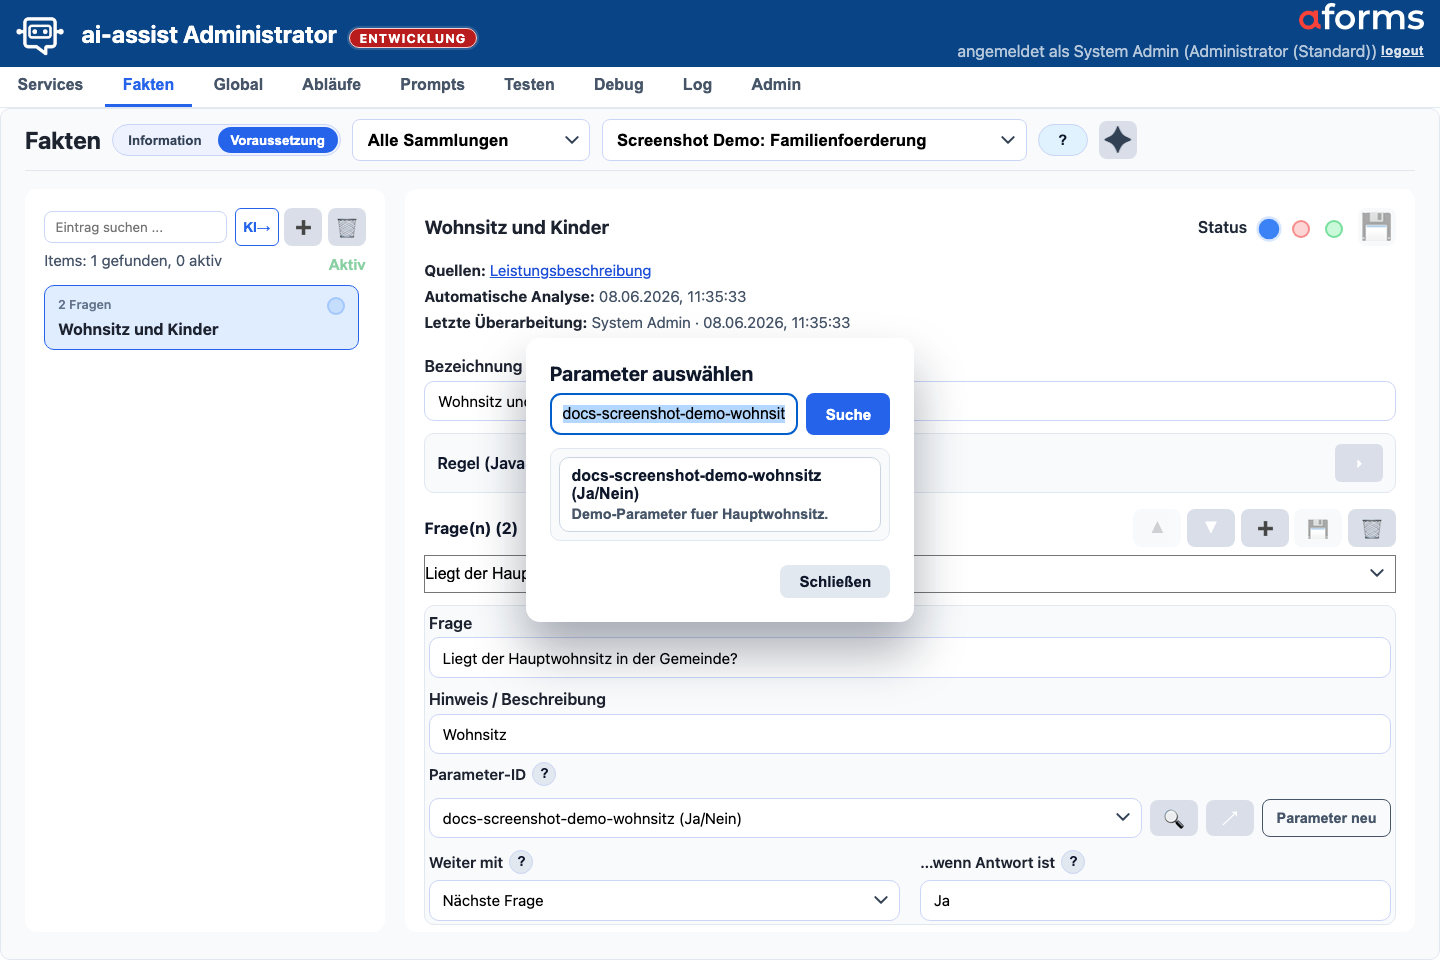Save questions with the Frage(n) disk icon

tap(1318, 528)
